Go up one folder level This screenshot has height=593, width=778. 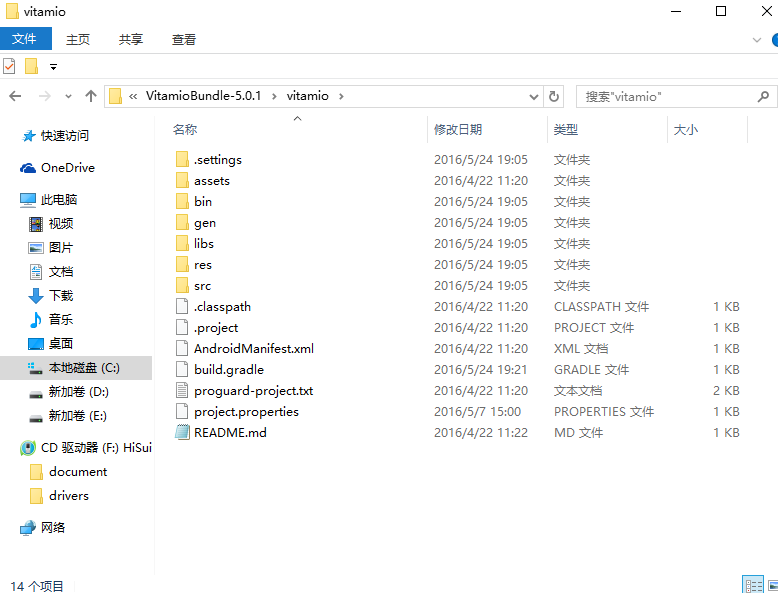point(90,96)
